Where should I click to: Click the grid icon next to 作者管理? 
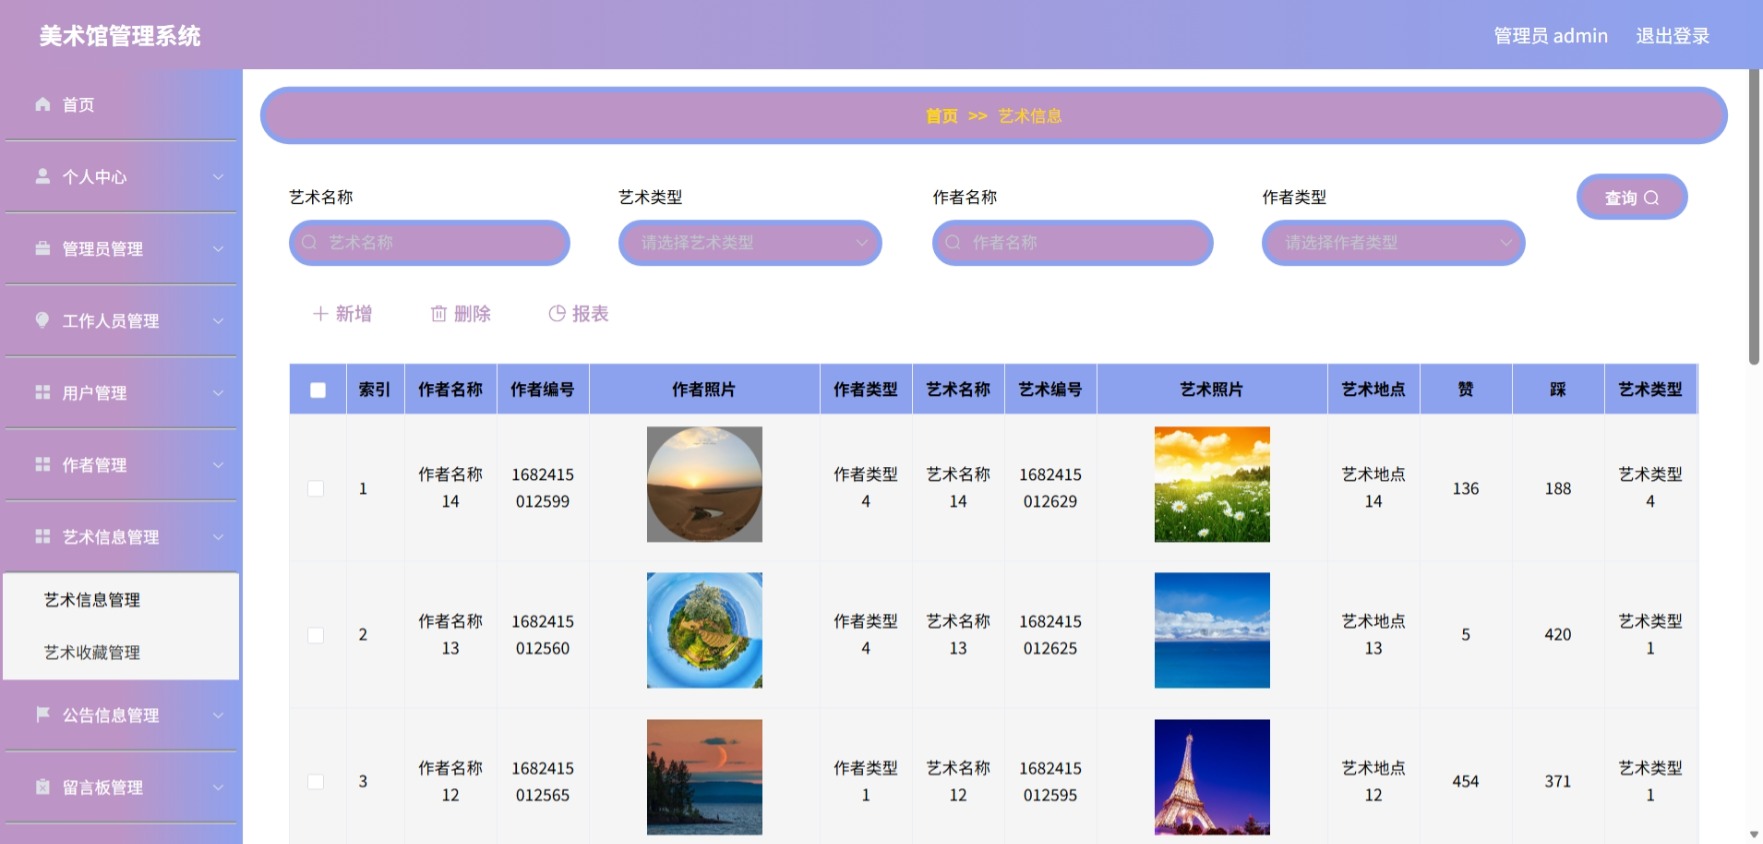42,464
